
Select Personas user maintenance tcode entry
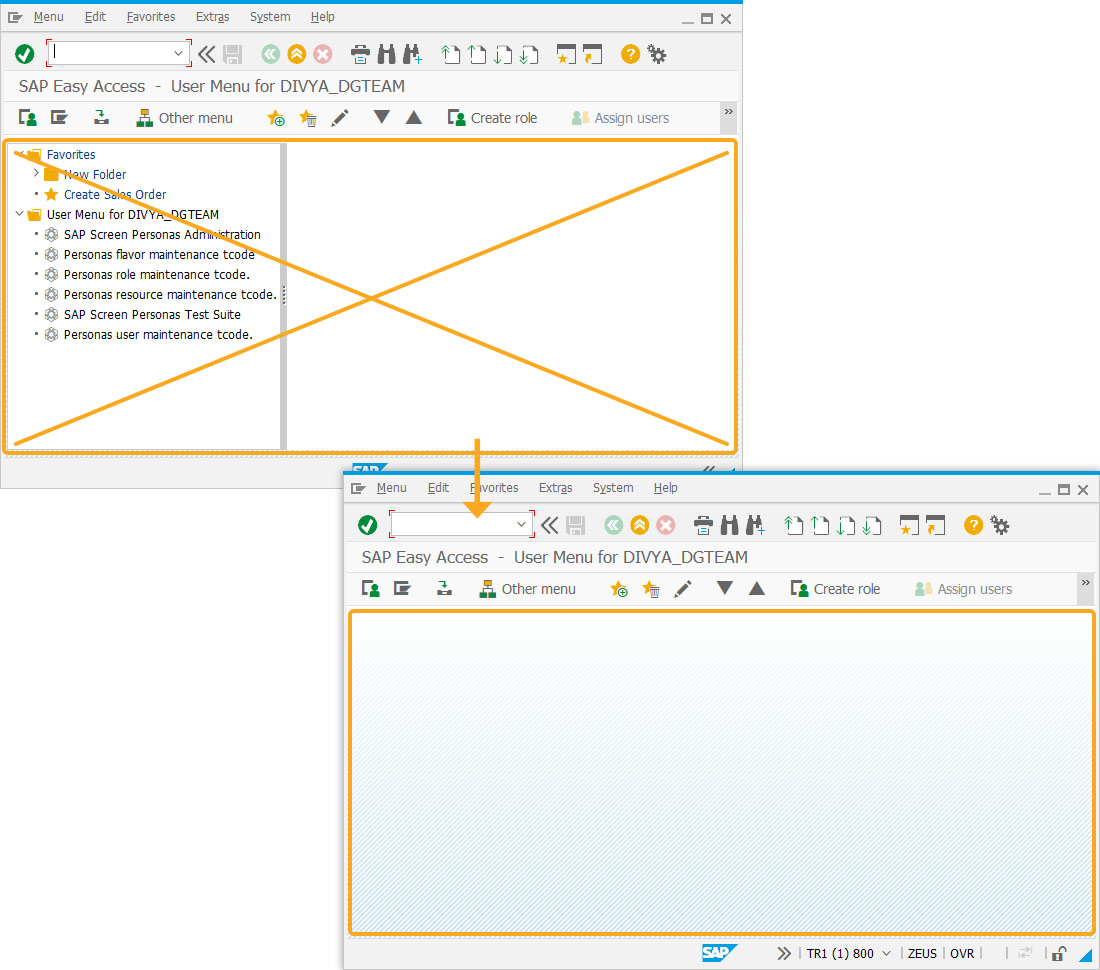pos(158,335)
